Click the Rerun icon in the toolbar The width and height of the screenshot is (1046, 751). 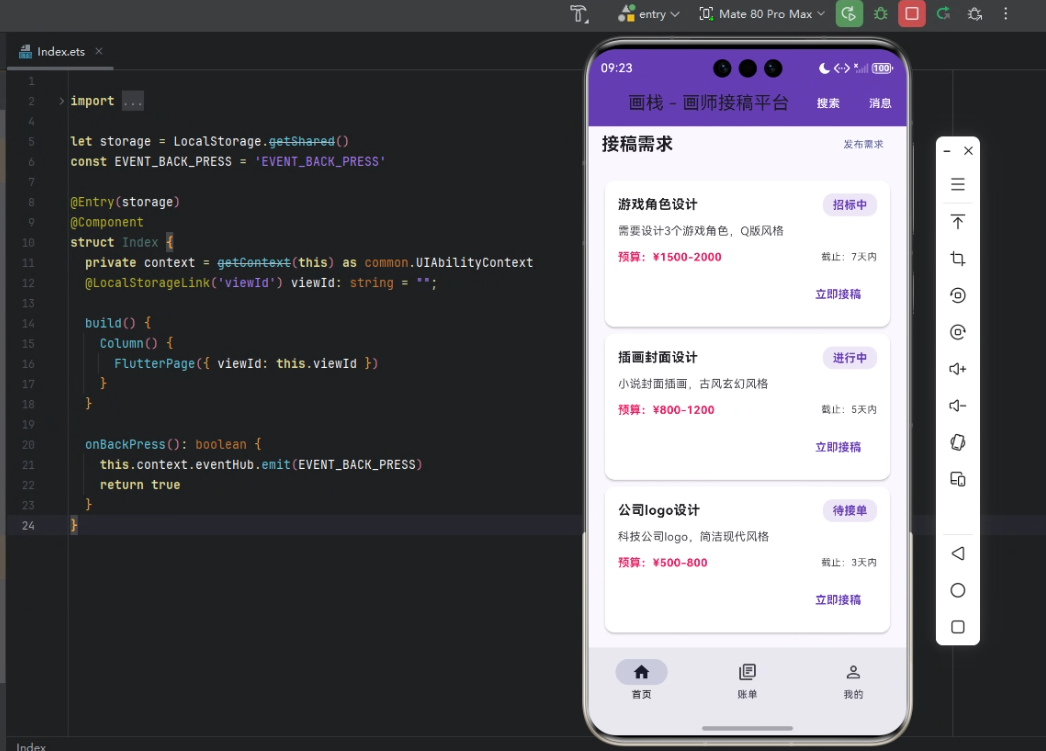coord(942,14)
